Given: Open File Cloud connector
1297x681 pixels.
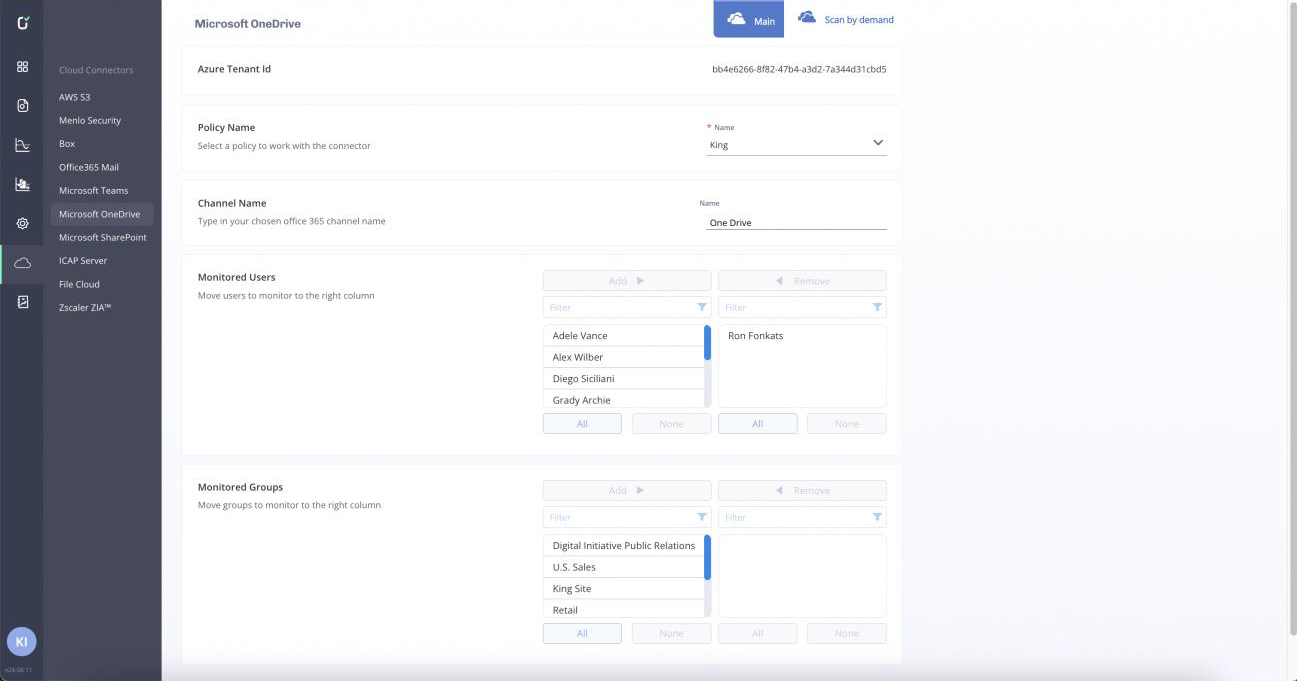Looking at the screenshot, I should [x=79, y=284].
